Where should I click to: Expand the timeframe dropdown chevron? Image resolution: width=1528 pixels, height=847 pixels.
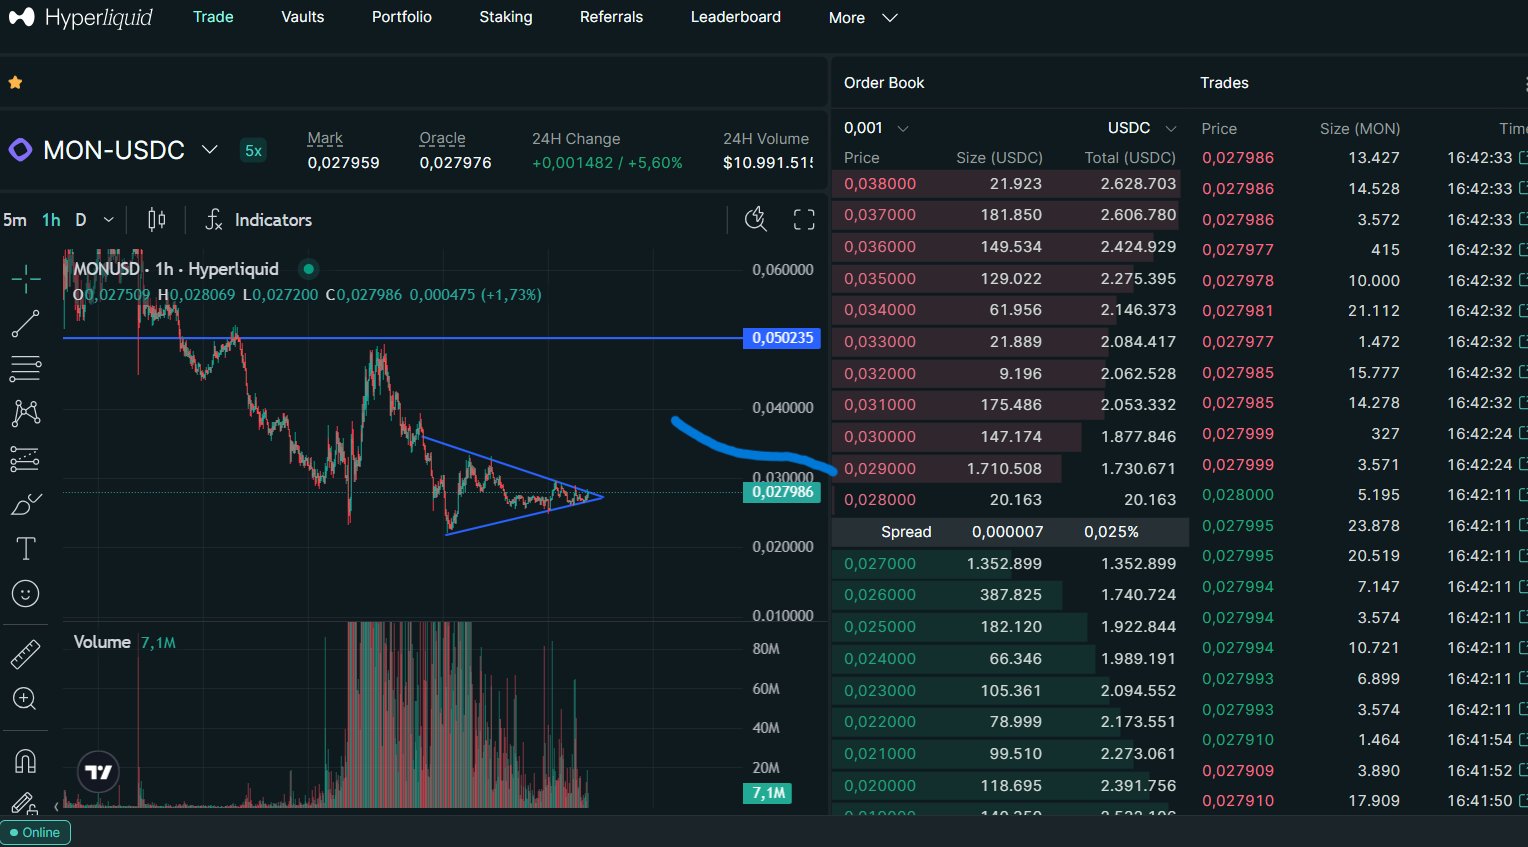109,220
